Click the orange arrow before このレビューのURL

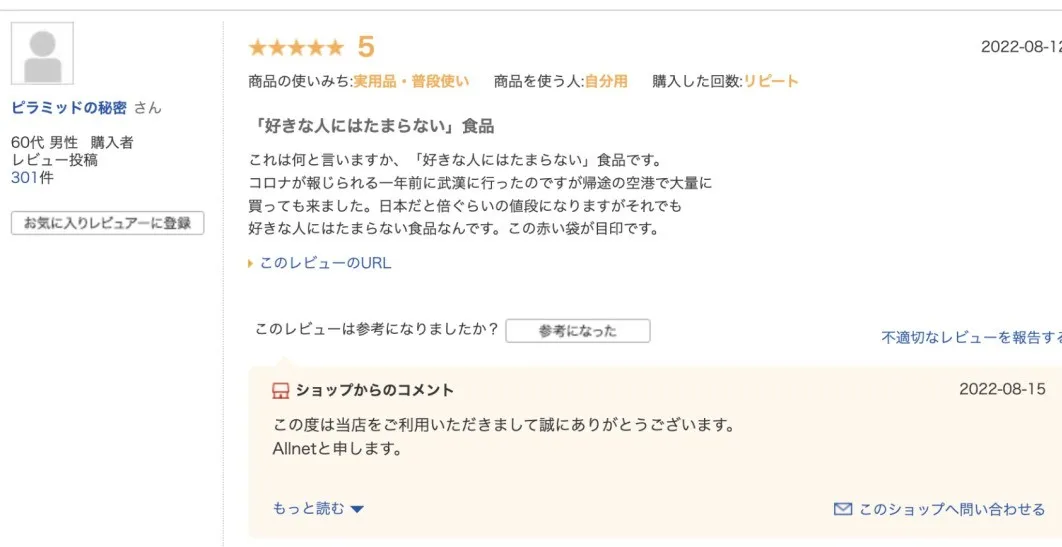click(251, 263)
